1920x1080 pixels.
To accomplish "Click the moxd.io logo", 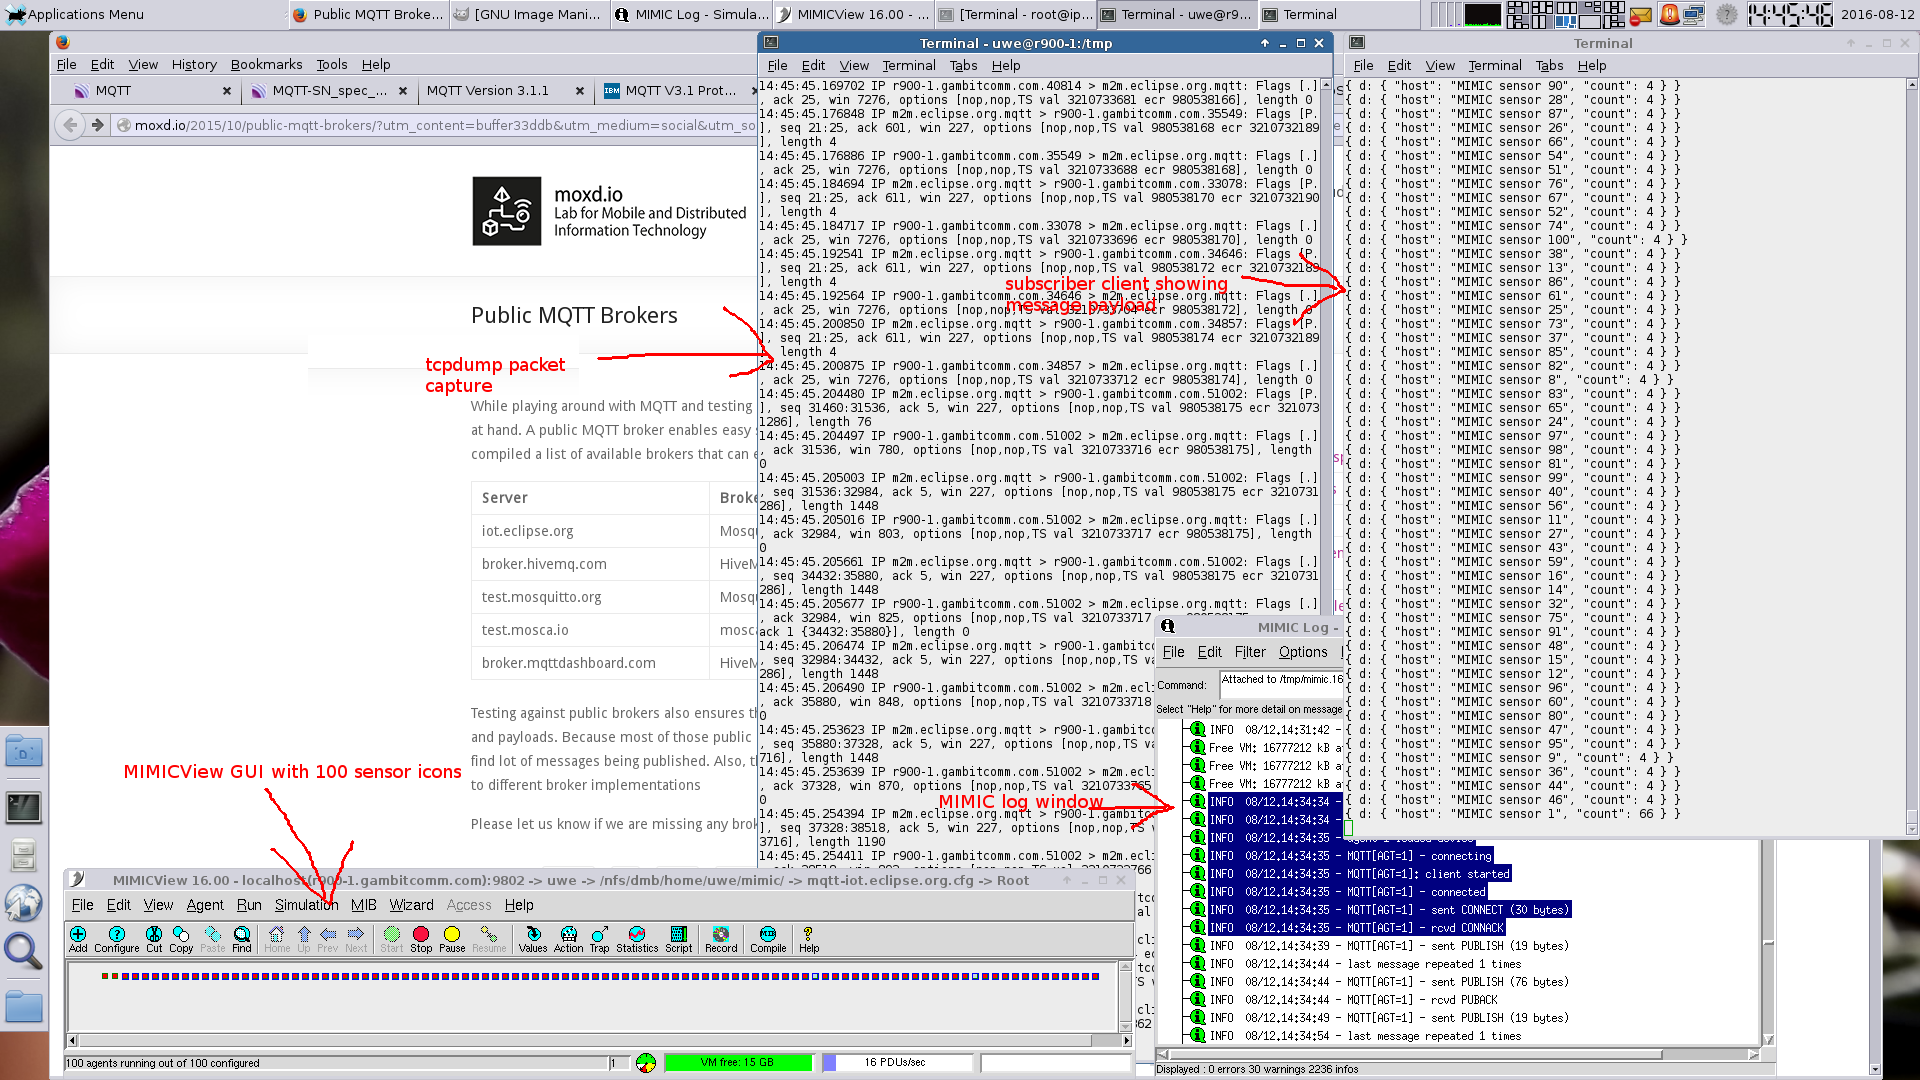I will [x=506, y=211].
